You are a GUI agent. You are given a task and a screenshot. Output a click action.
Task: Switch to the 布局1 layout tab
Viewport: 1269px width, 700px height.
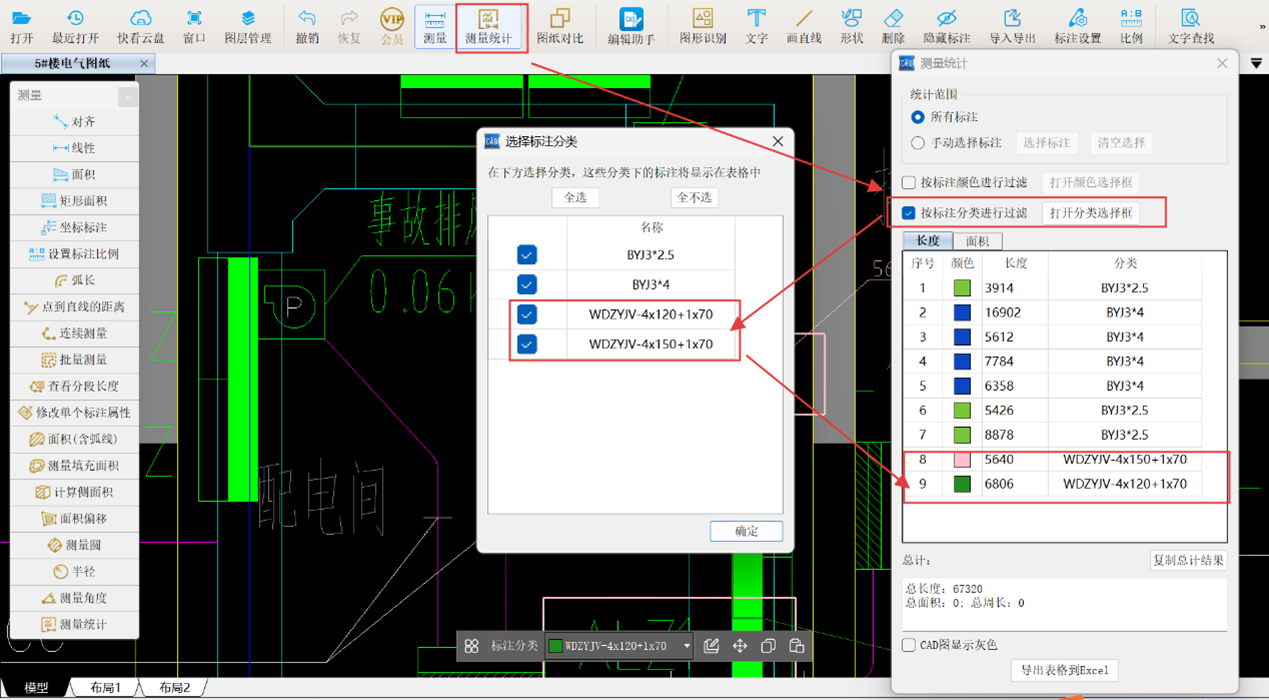click(x=105, y=688)
